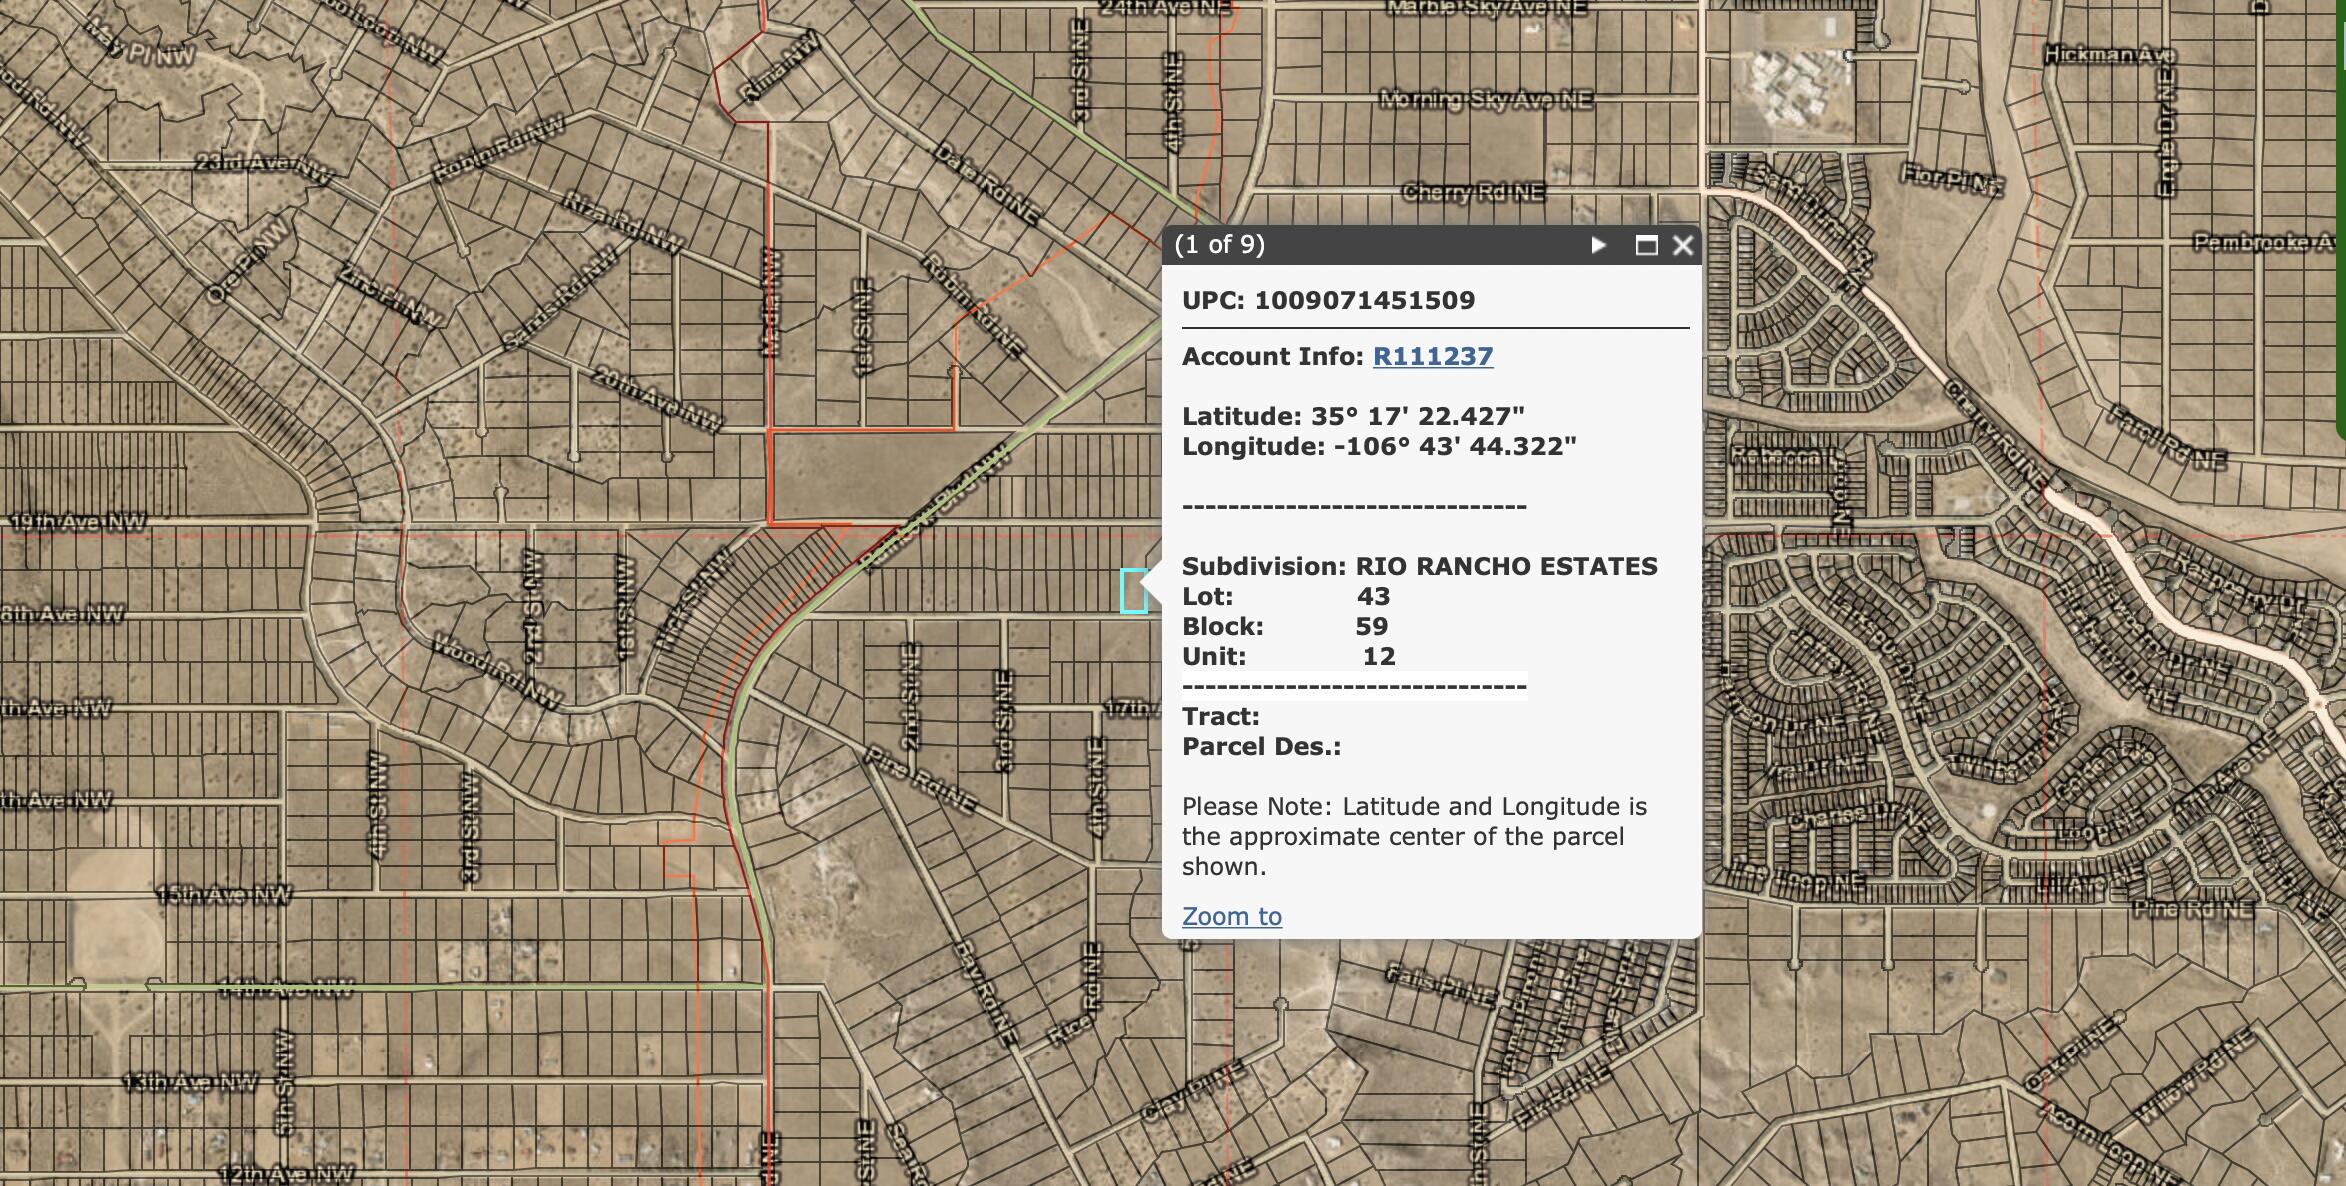Click the Hickman Ave street label

tap(2110, 54)
